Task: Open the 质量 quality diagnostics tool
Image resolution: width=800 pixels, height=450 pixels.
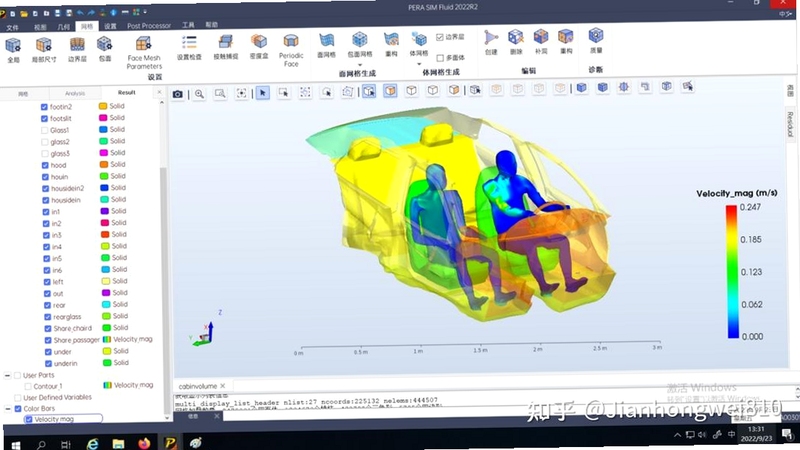Action: [x=595, y=41]
